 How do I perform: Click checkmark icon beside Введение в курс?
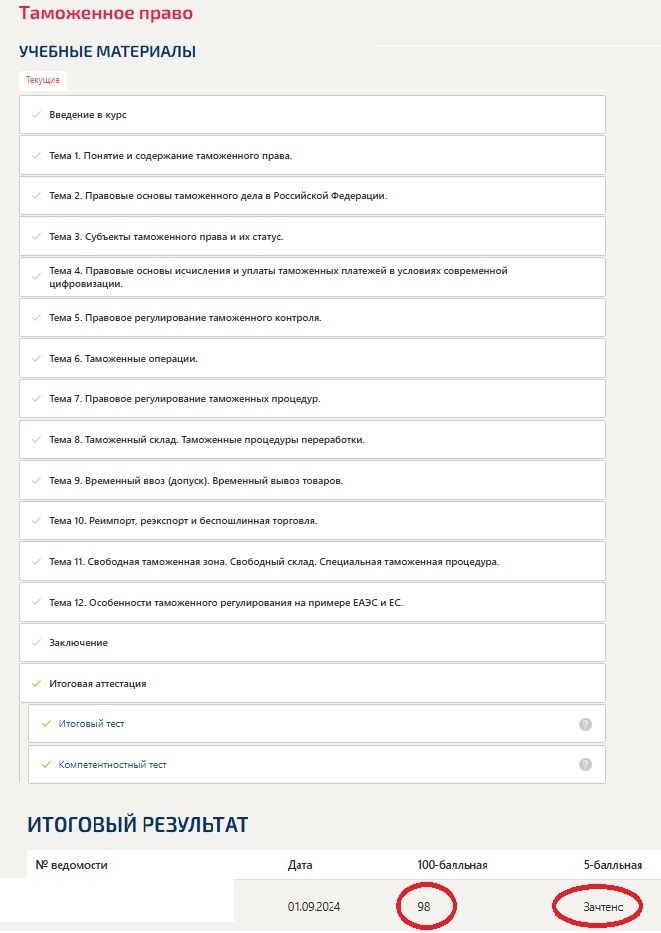pos(36,115)
